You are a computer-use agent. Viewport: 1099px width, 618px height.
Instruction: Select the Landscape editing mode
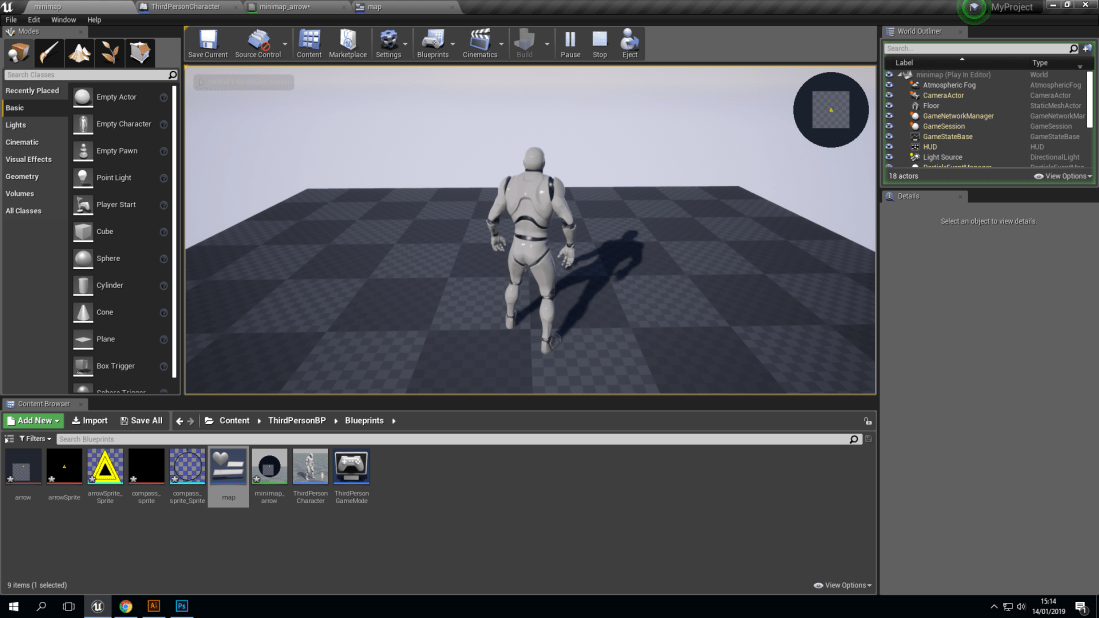tap(78, 52)
